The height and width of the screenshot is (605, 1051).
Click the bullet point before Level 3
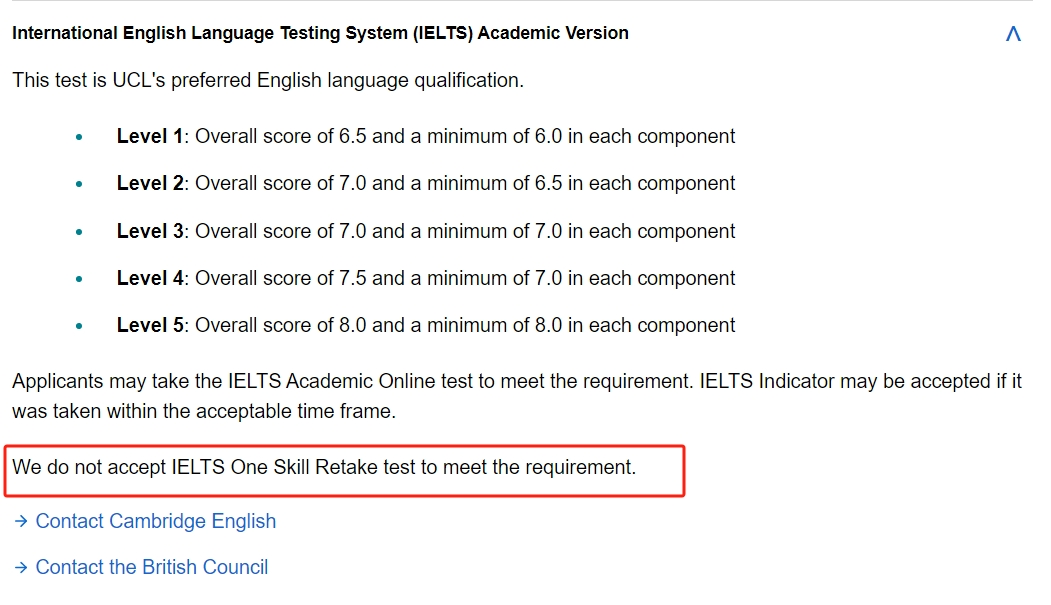point(79,232)
